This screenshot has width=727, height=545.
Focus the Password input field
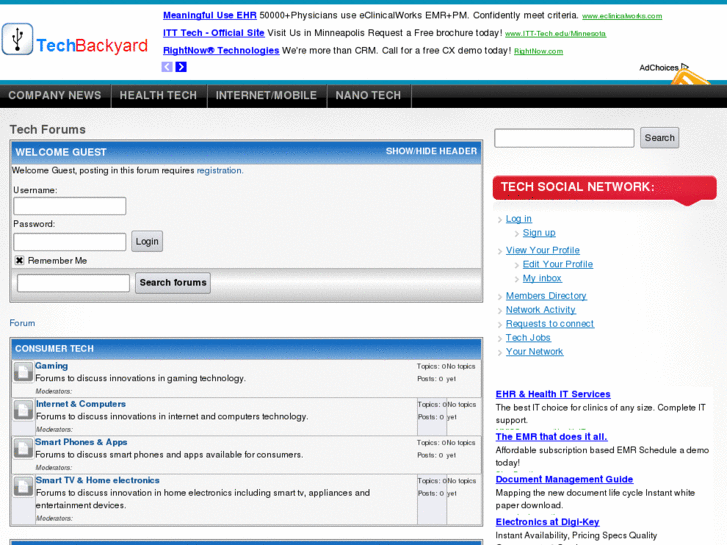70,242
